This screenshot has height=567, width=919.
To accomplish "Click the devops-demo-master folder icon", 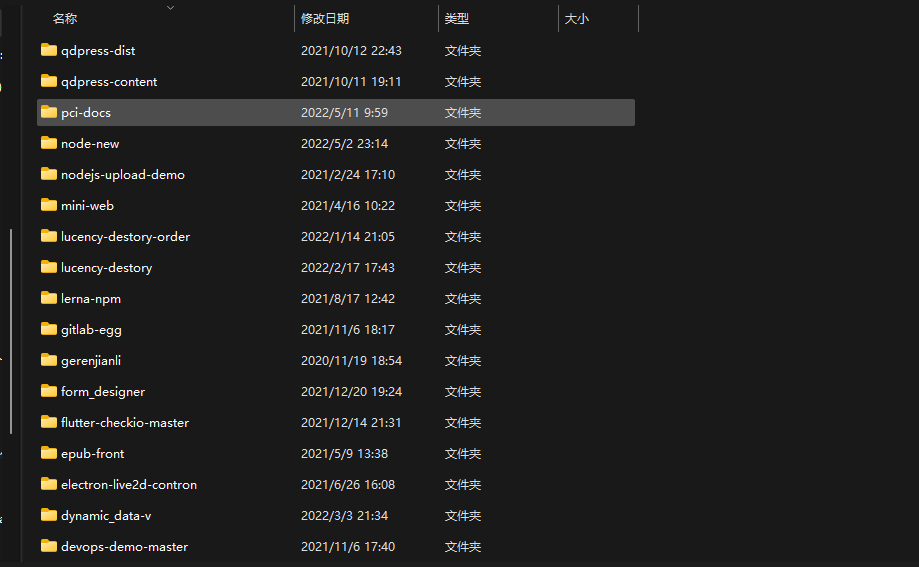I will tap(49, 546).
